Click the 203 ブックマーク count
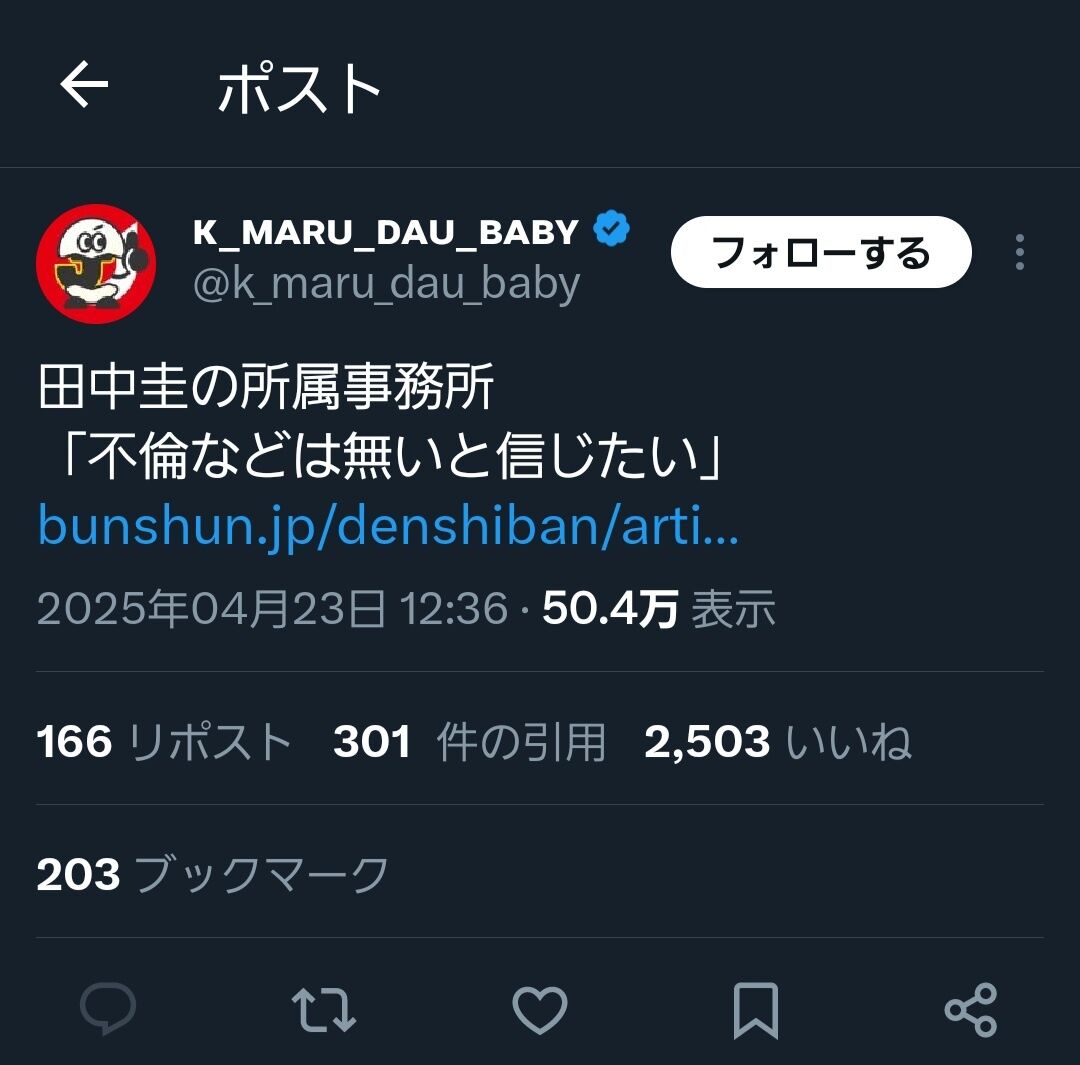The height and width of the screenshot is (1065, 1080). (x=213, y=875)
